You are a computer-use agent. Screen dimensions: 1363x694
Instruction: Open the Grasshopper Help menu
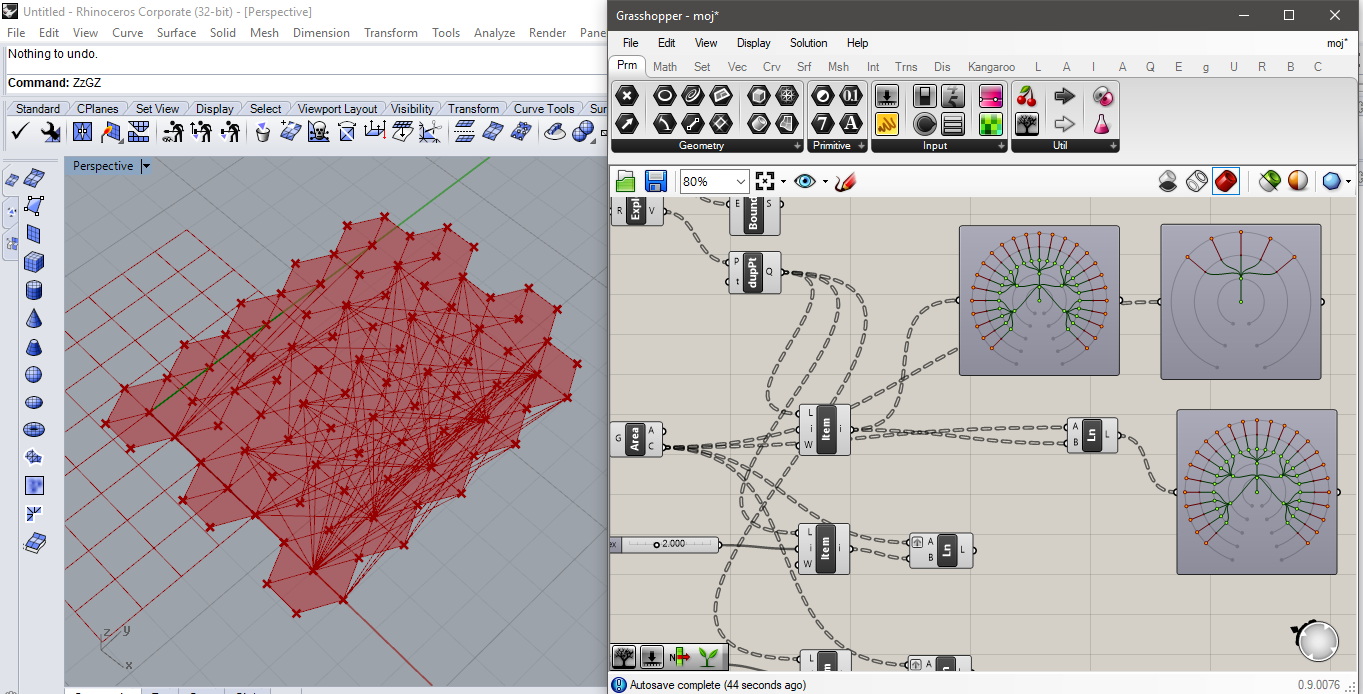coord(857,43)
